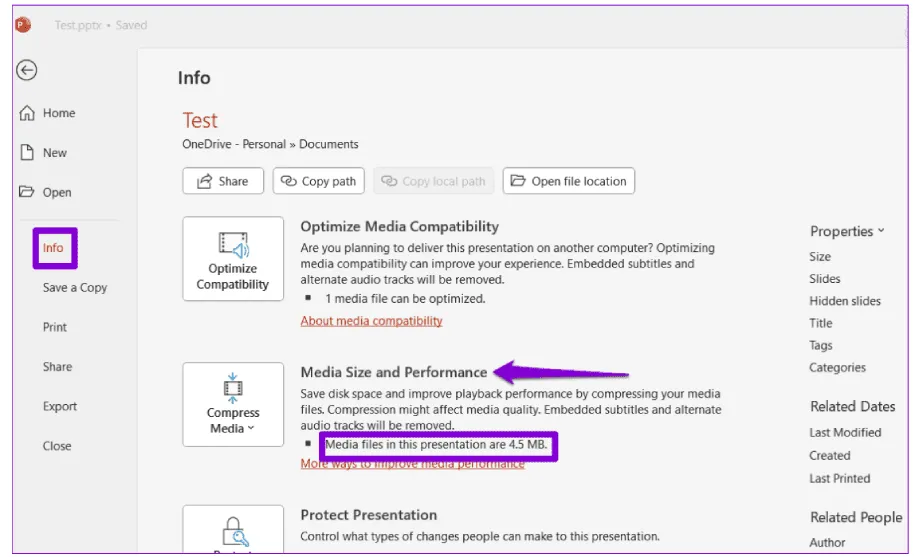Select Share in the left sidebar

(x=57, y=367)
